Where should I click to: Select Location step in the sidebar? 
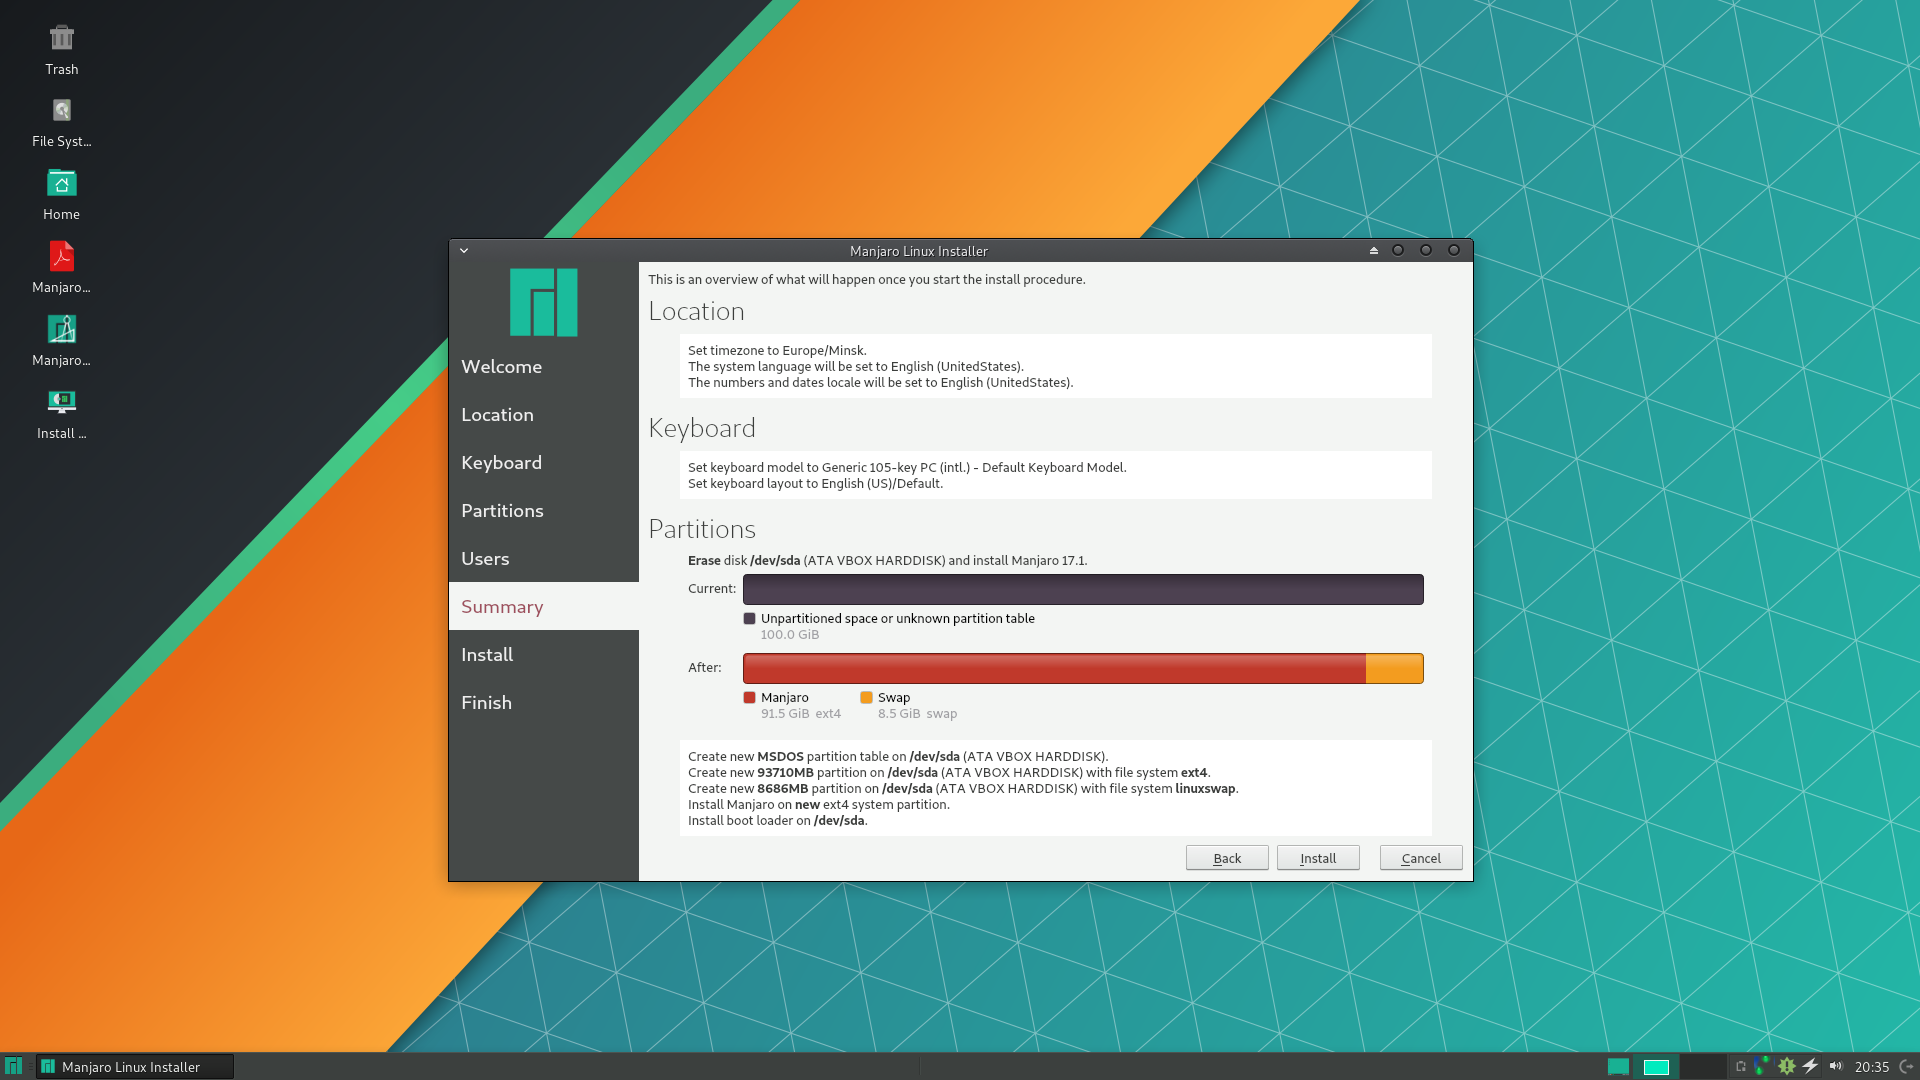point(544,415)
